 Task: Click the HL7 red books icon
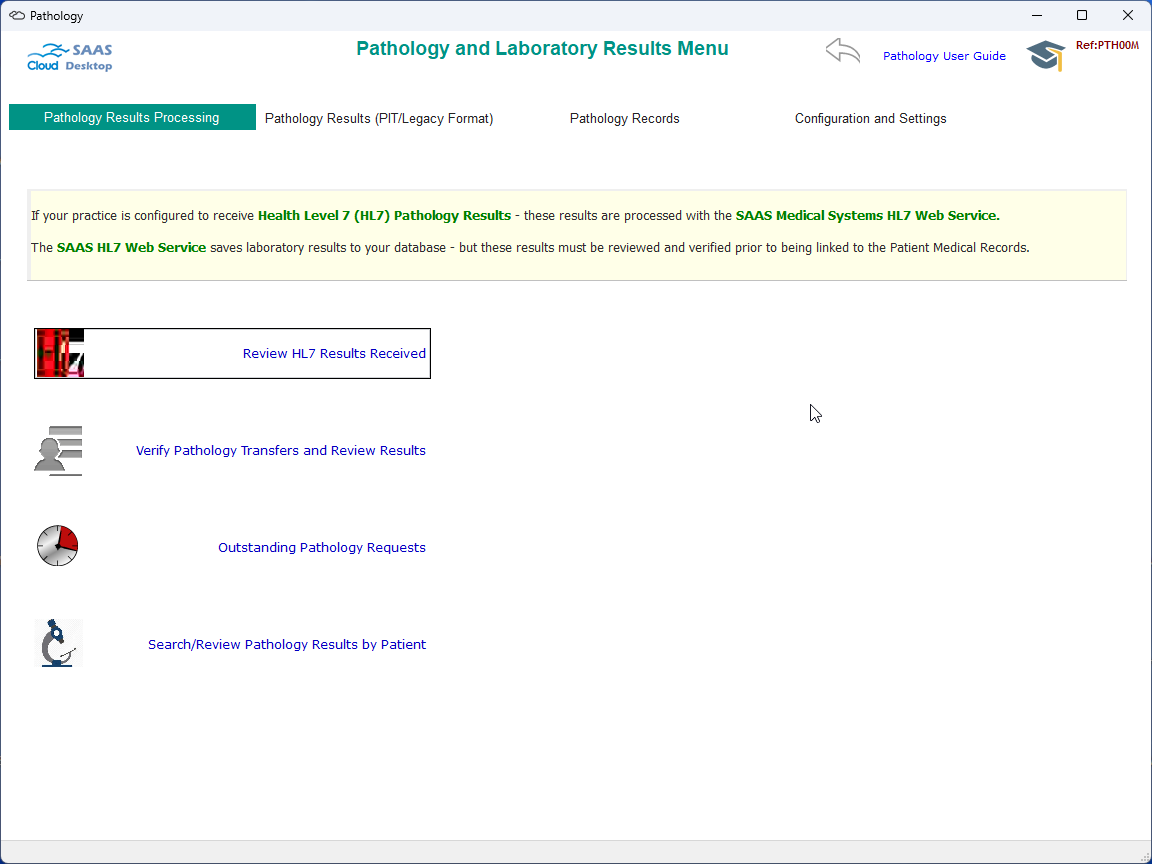coord(60,353)
